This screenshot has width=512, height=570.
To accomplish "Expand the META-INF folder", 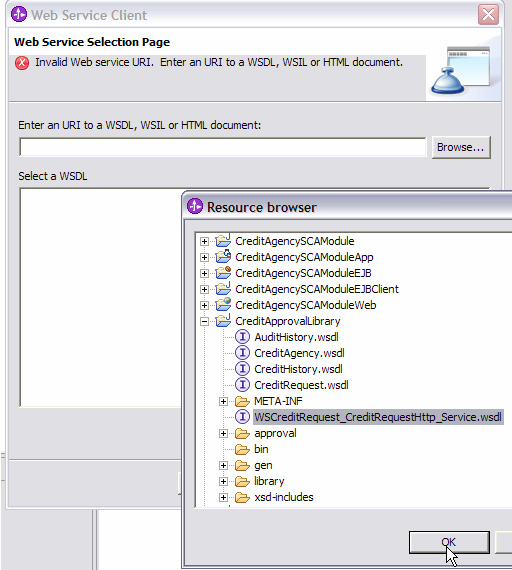I will tap(223, 401).
